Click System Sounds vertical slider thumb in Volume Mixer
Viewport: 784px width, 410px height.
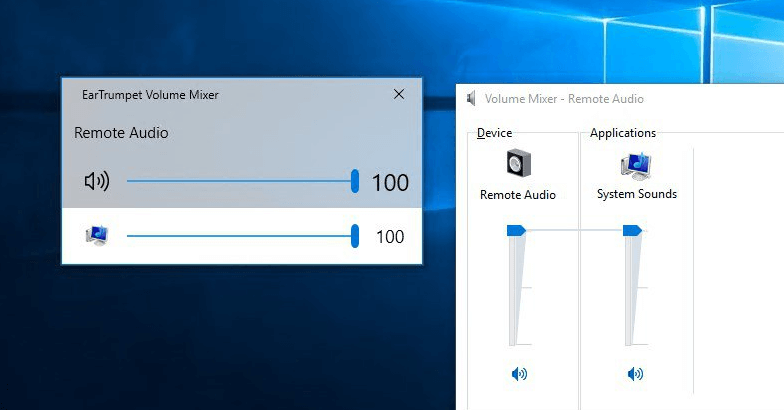(x=632, y=230)
